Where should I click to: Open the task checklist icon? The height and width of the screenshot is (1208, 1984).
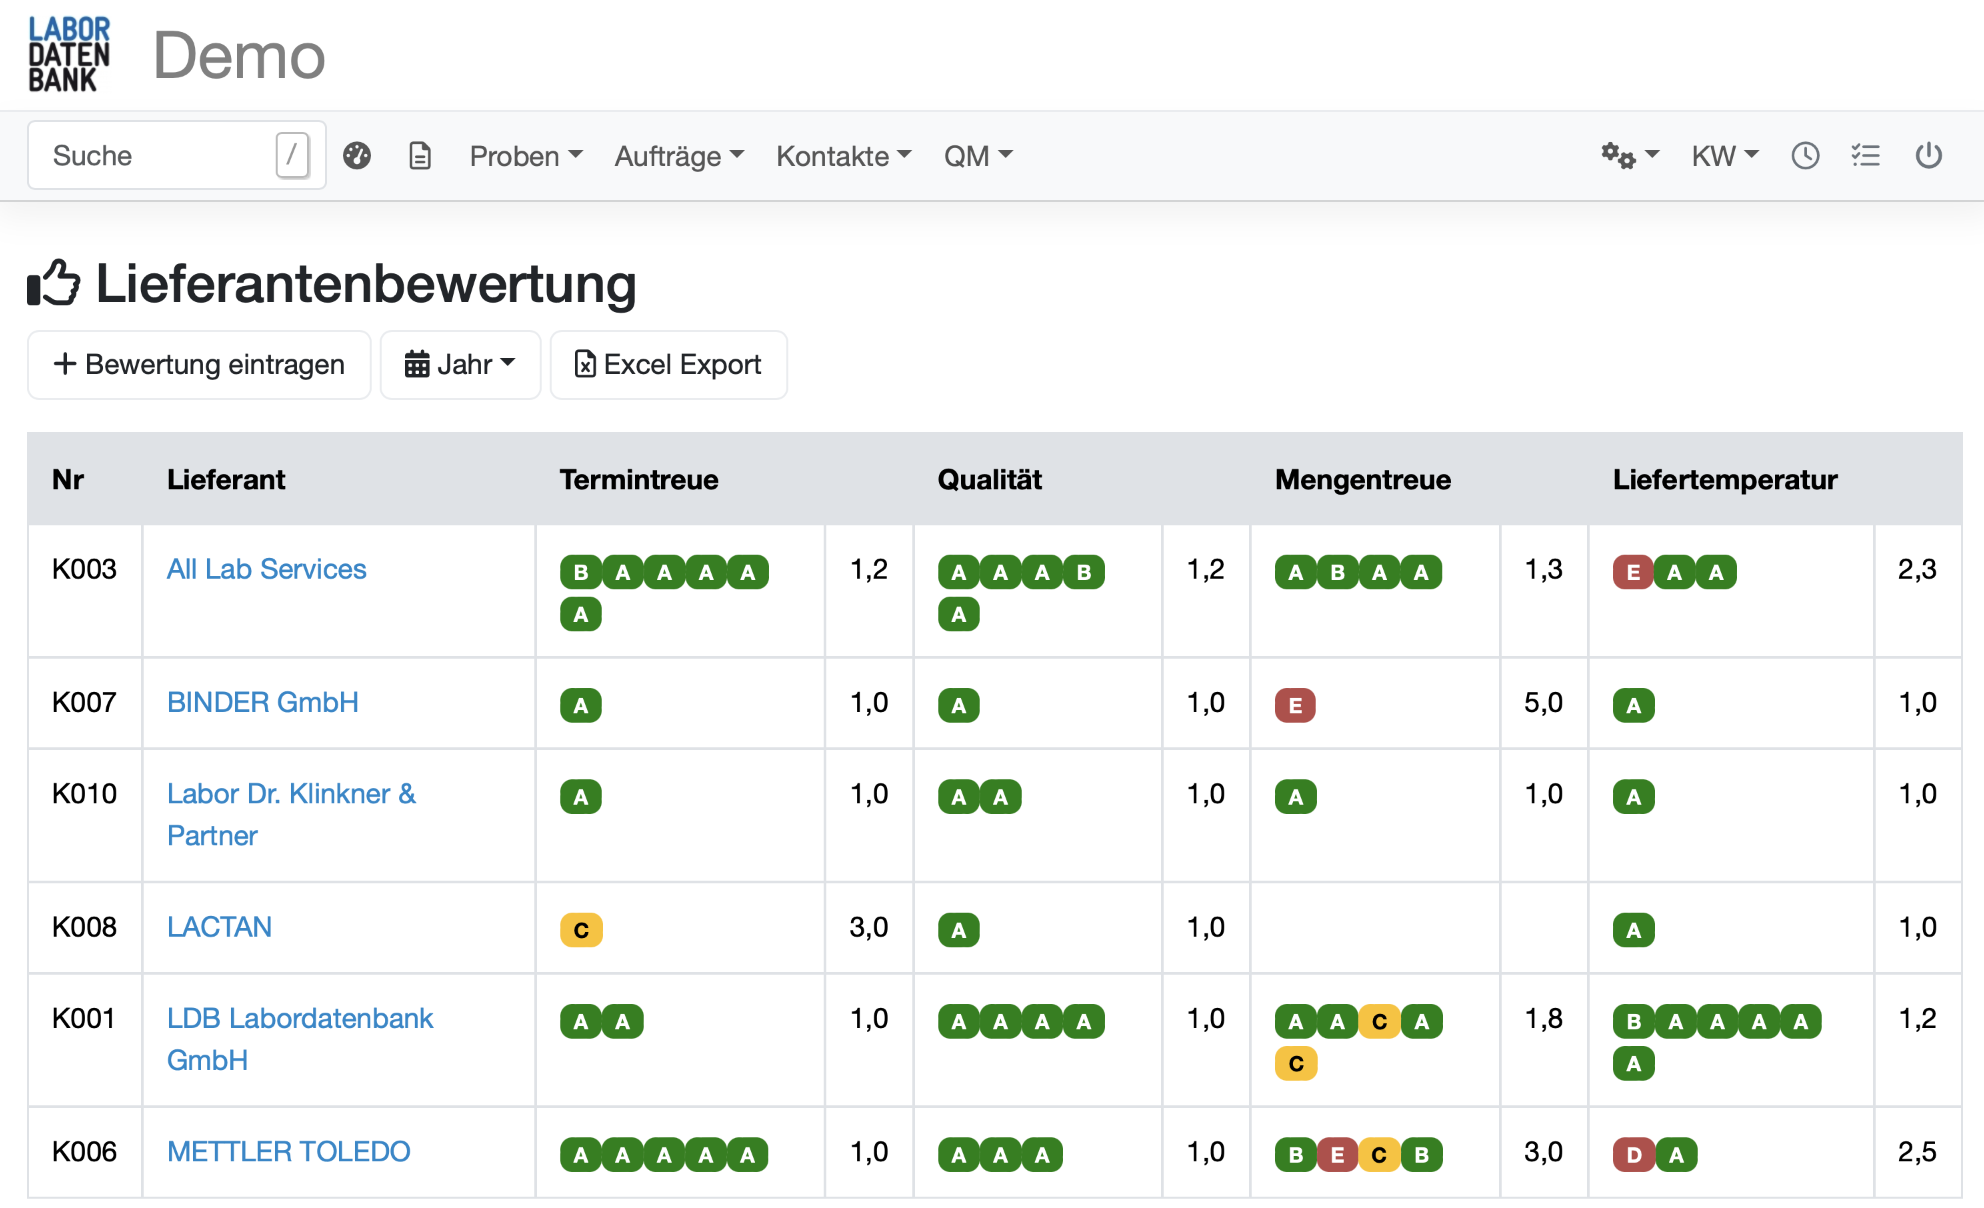tap(1865, 156)
